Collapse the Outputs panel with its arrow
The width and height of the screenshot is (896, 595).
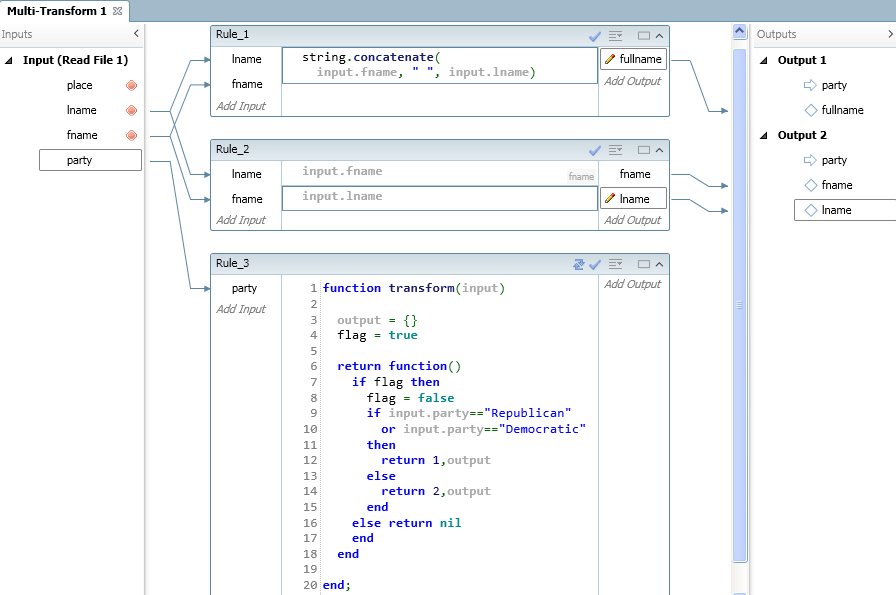890,34
